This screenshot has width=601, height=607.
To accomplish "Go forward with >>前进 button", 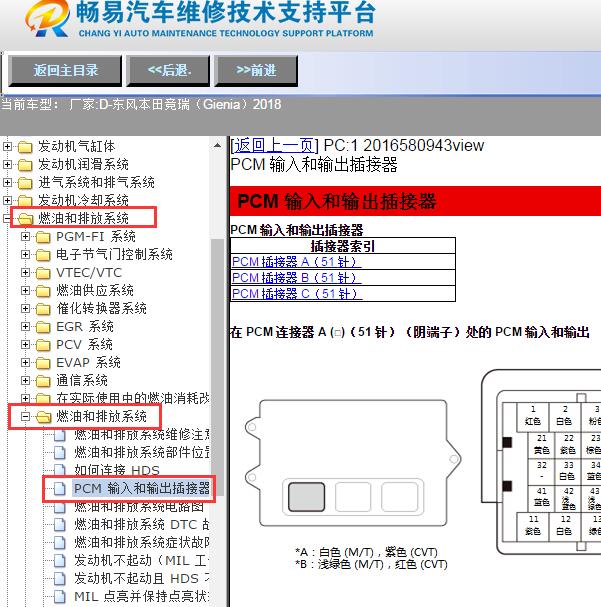I will (256, 71).
